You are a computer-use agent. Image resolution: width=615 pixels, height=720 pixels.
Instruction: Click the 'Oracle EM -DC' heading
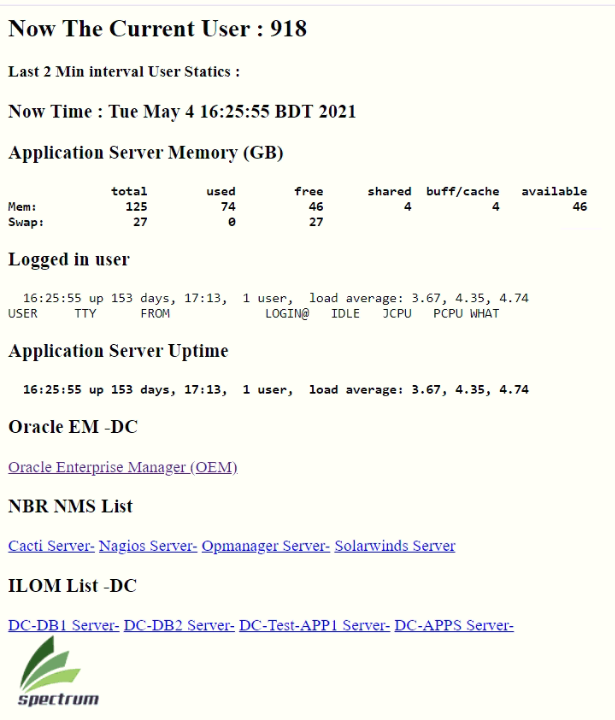point(73,427)
